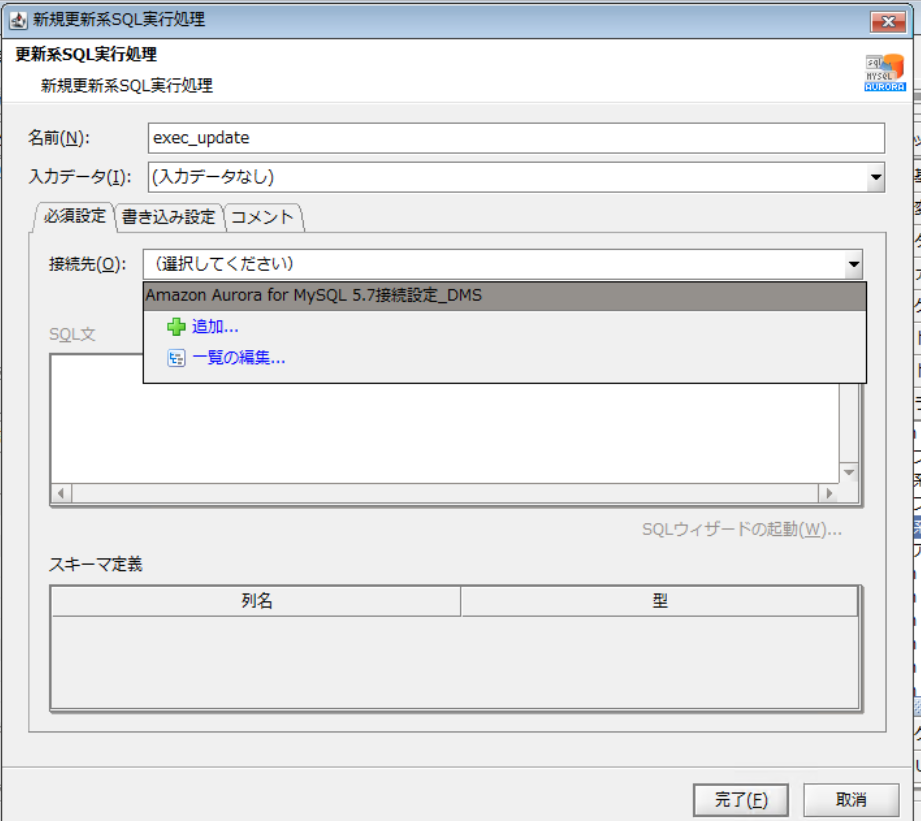Open the 入力データ dropdown
This screenshot has width=921, height=821.
click(876, 177)
